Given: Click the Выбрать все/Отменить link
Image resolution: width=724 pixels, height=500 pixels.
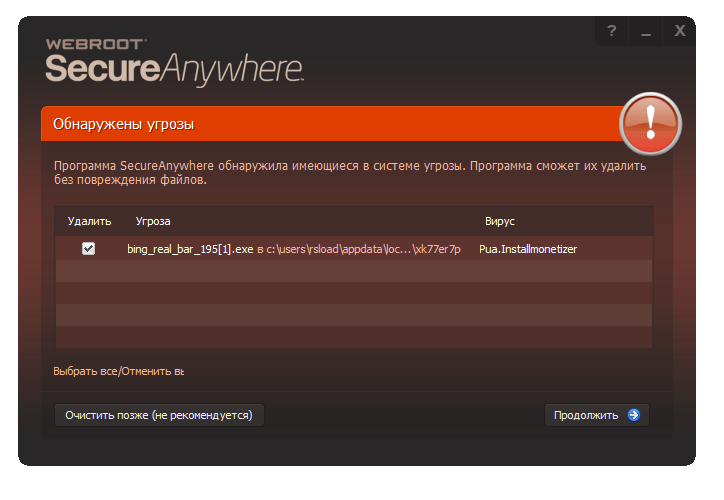Looking at the screenshot, I should point(118,371).
